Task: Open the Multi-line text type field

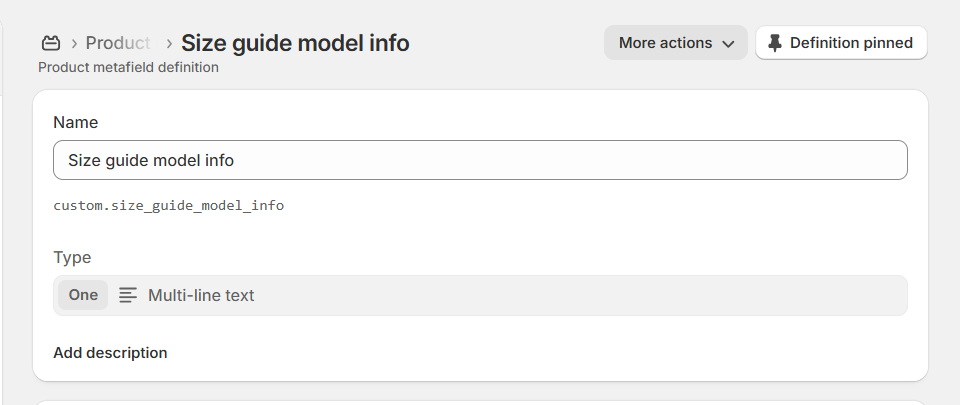Action: click(500, 295)
